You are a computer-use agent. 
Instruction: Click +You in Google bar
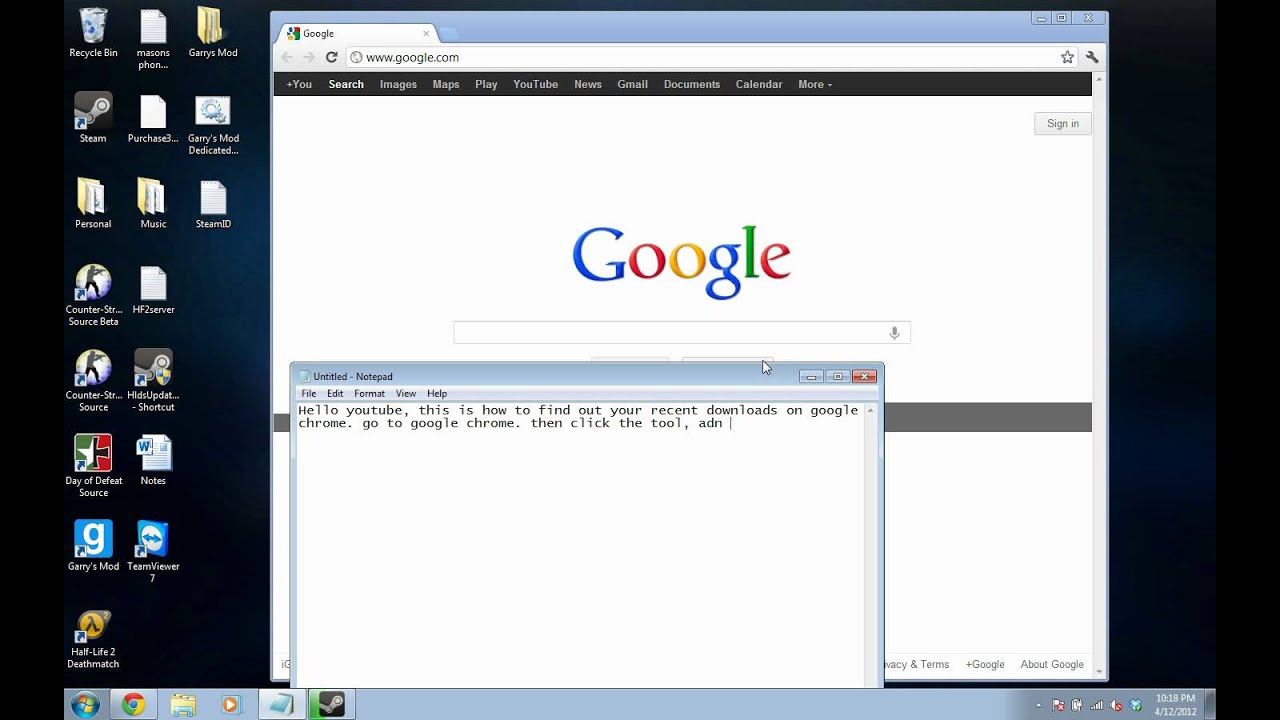[x=299, y=84]
